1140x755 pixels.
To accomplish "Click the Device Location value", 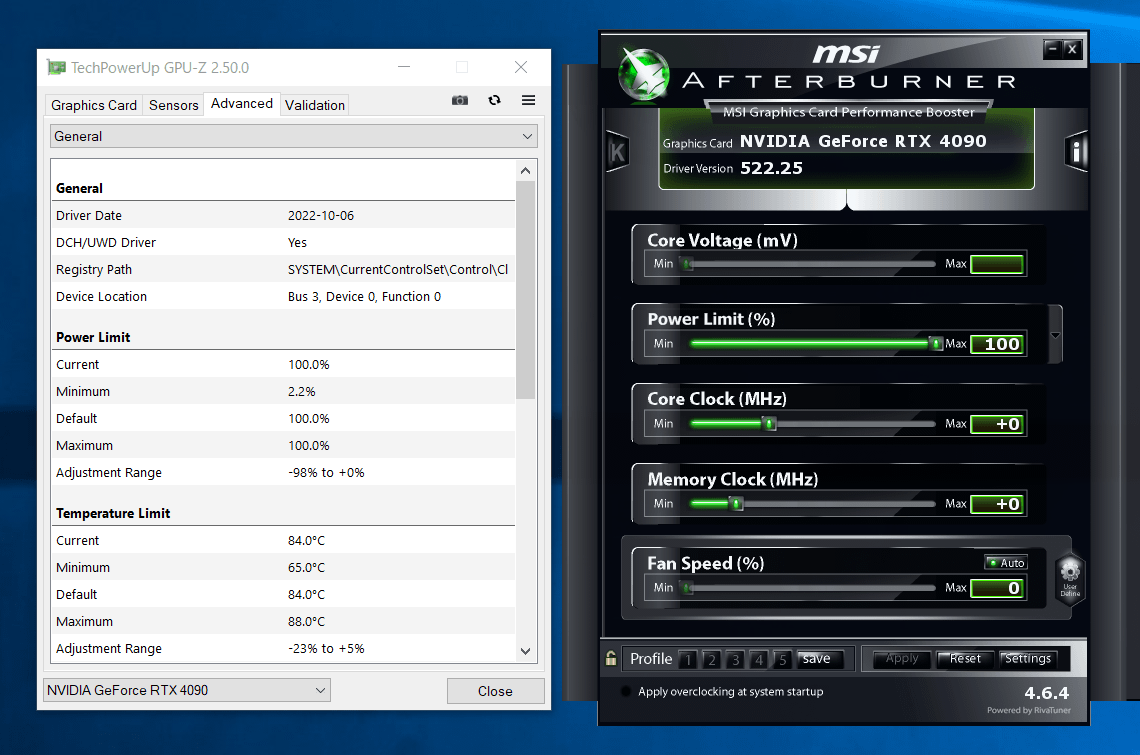I will point(364,296).
